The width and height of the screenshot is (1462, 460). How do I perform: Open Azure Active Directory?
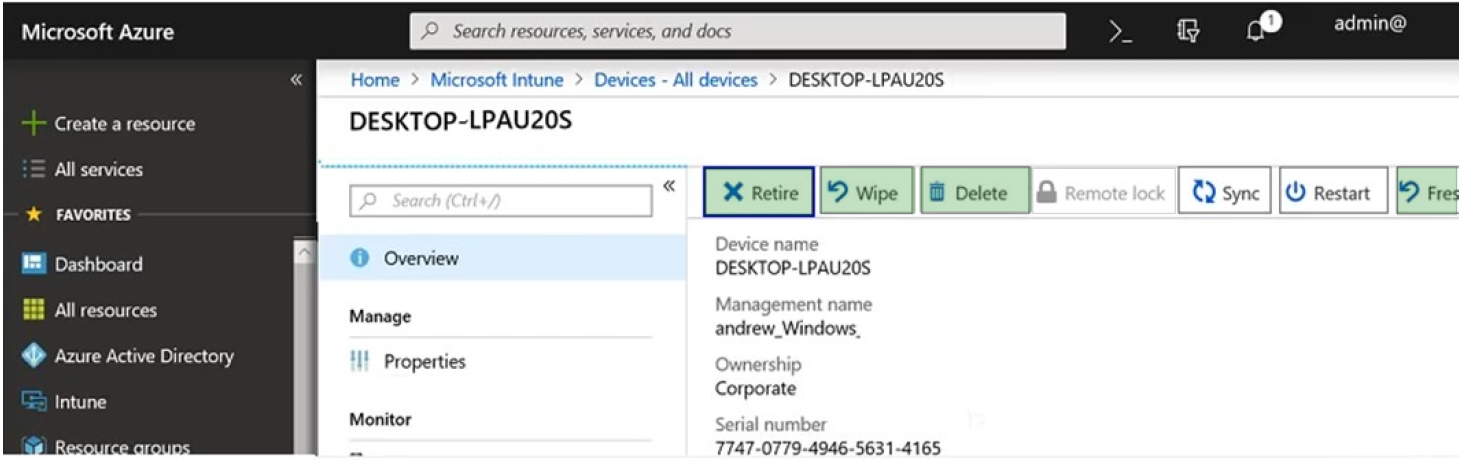(144, 356)
